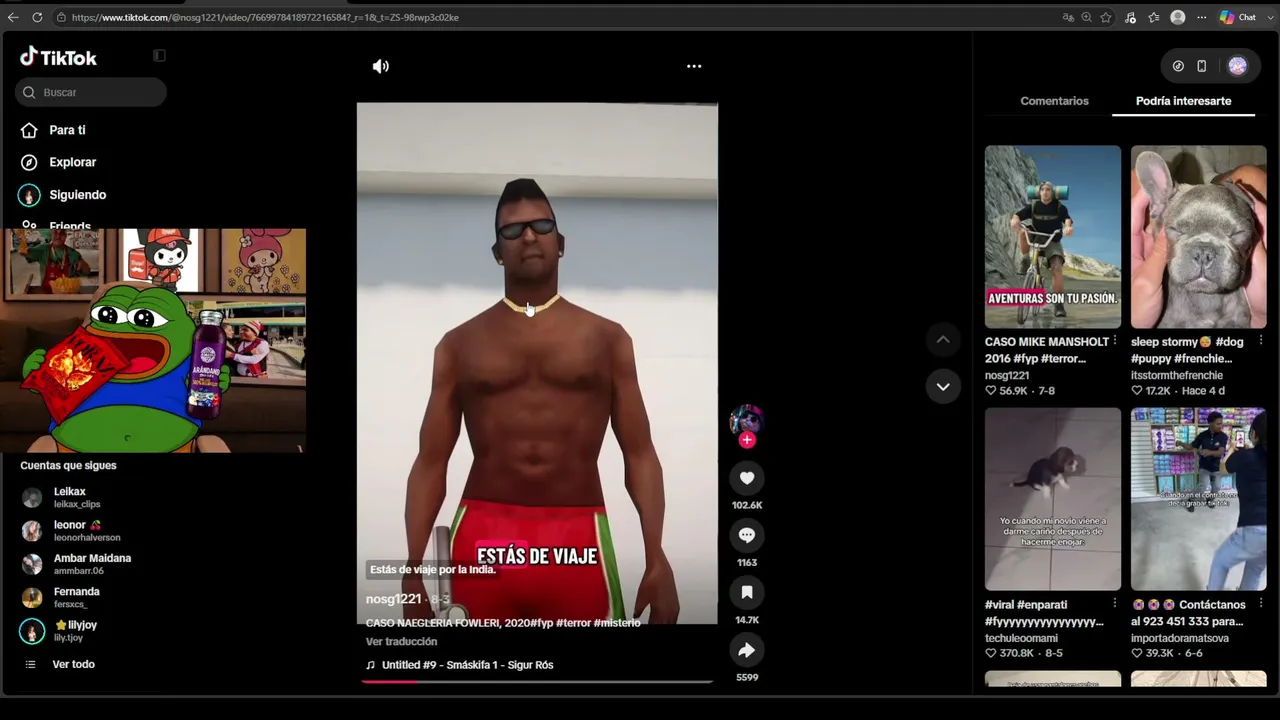The height and width of the screenshot is (720, 1280).
Task: Open the #viral #enparati puppy video thumbnail
Action: pyautogui.click(x=1053, y=499)
